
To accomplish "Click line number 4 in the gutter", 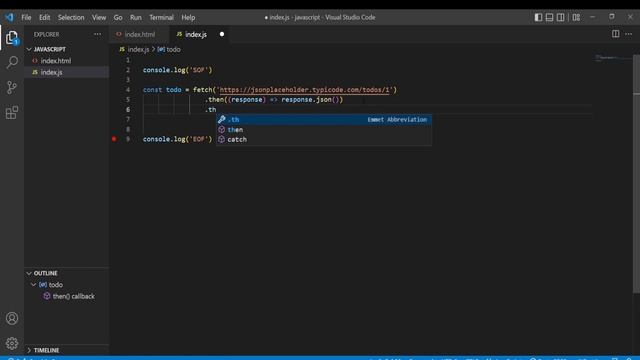I will tap(128, 90).
